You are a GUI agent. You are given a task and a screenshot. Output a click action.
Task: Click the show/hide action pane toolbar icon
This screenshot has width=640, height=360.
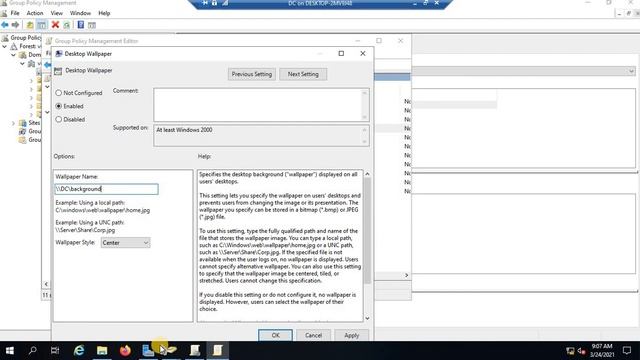click(92, 25)
